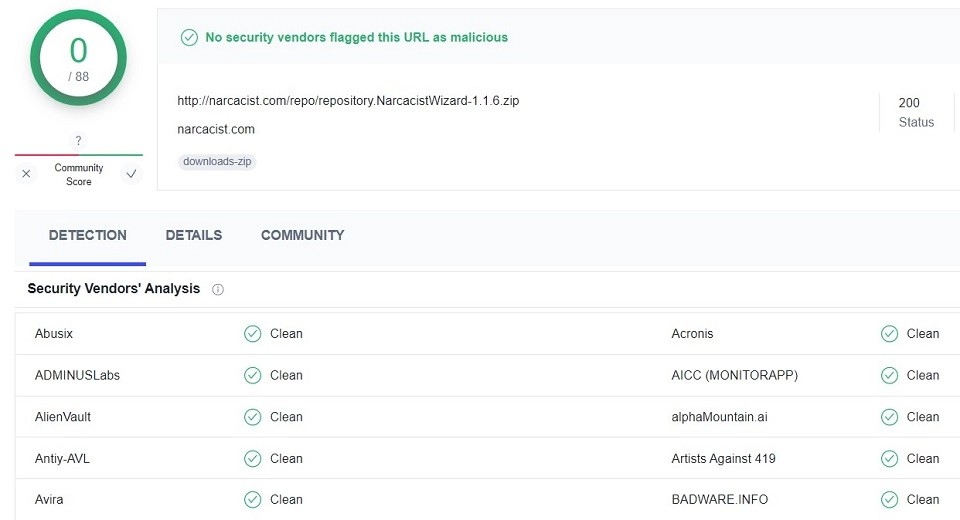Select the Acronis vendor name
Image resolution: width=960 pixels, height=520 pixels.
click(692, 334)
